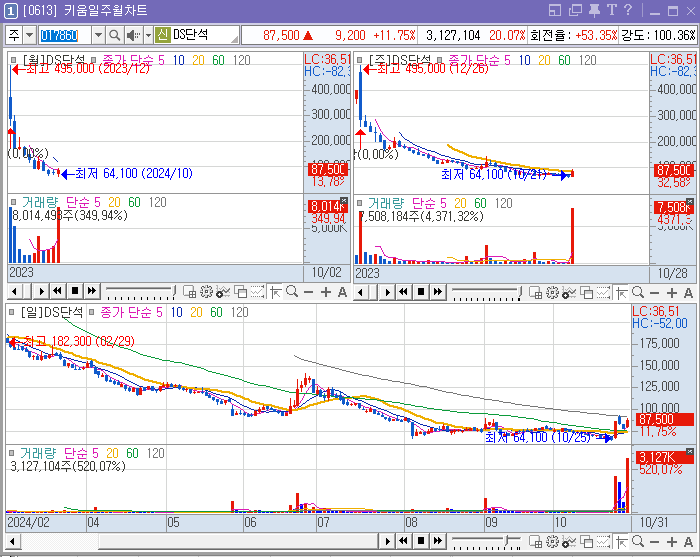Expand the stock code history dropdown

(x=98, y=35)
